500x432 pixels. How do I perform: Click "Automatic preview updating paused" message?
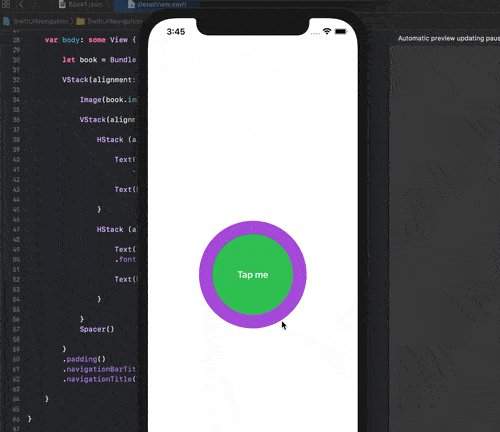[x=449, y=38]
